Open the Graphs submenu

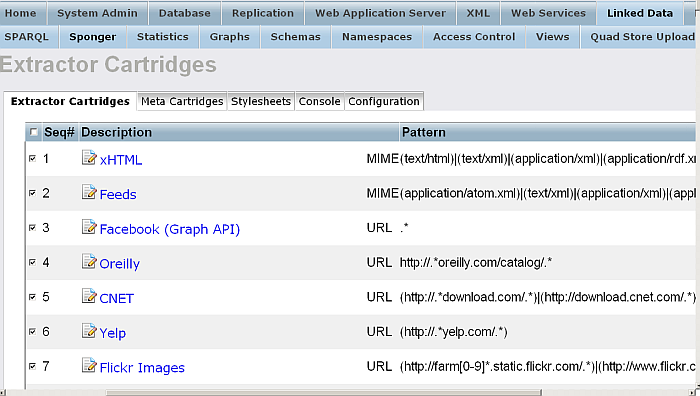[229, 37]
